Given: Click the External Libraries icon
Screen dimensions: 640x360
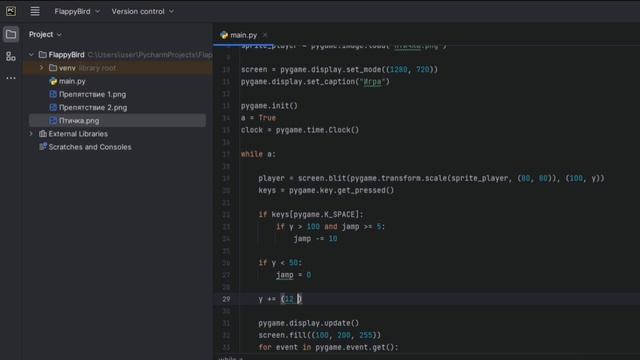Looking at the screenshot, I should [42, 133].
